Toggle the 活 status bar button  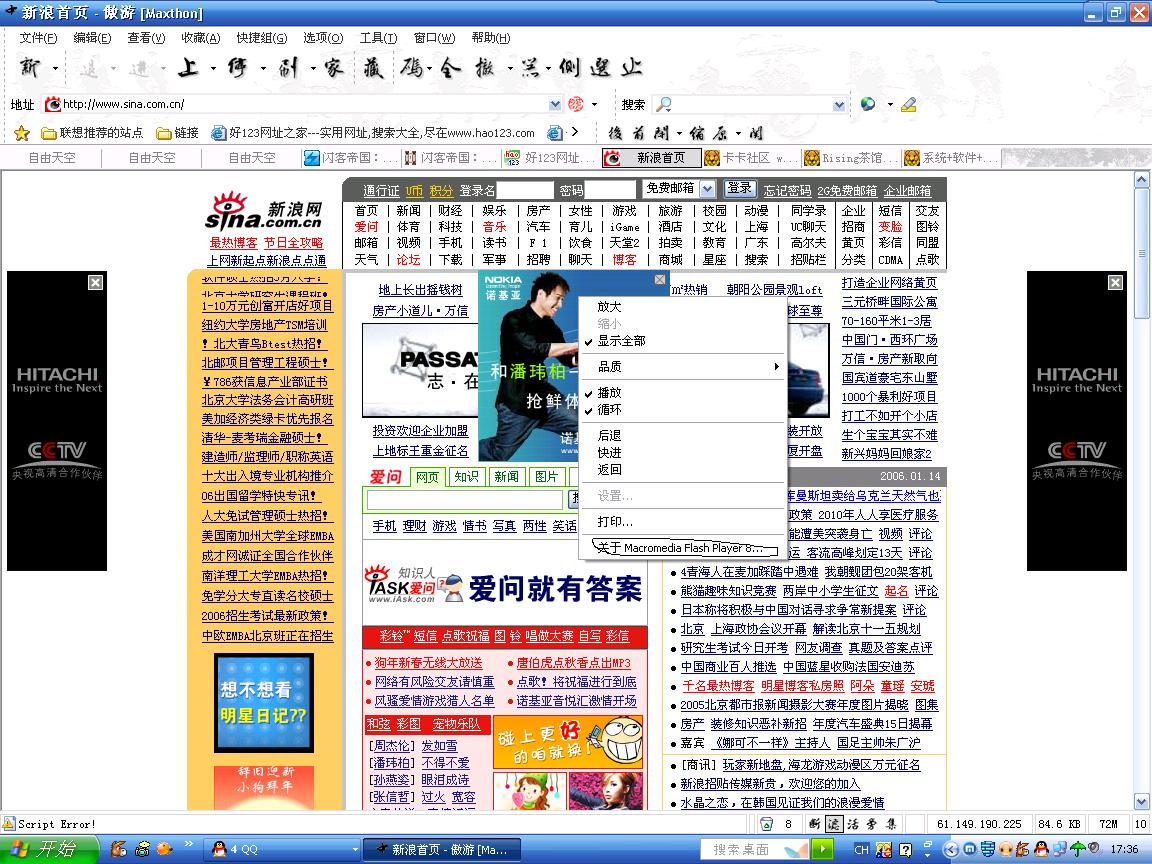(x=853, y=824)
